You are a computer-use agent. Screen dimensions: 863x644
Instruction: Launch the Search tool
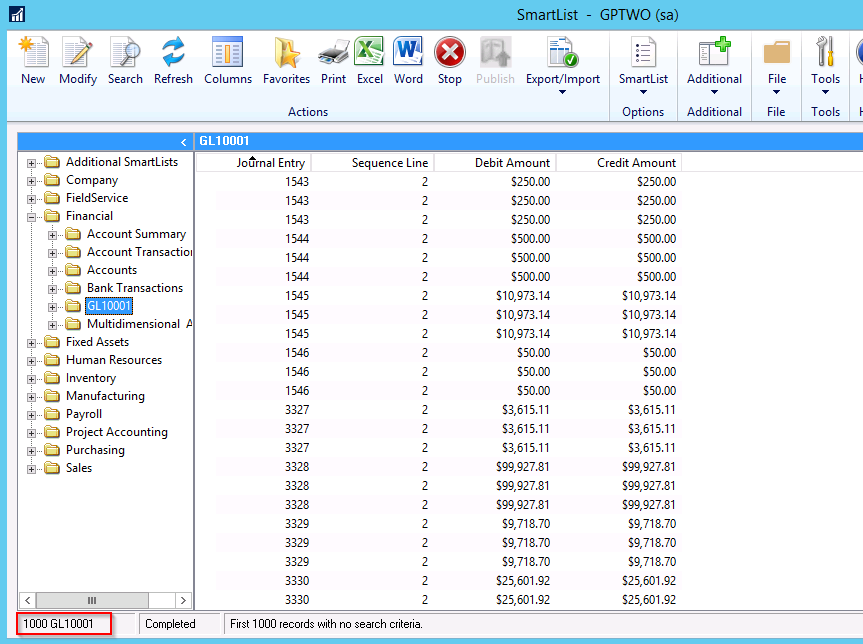point(125,61)
